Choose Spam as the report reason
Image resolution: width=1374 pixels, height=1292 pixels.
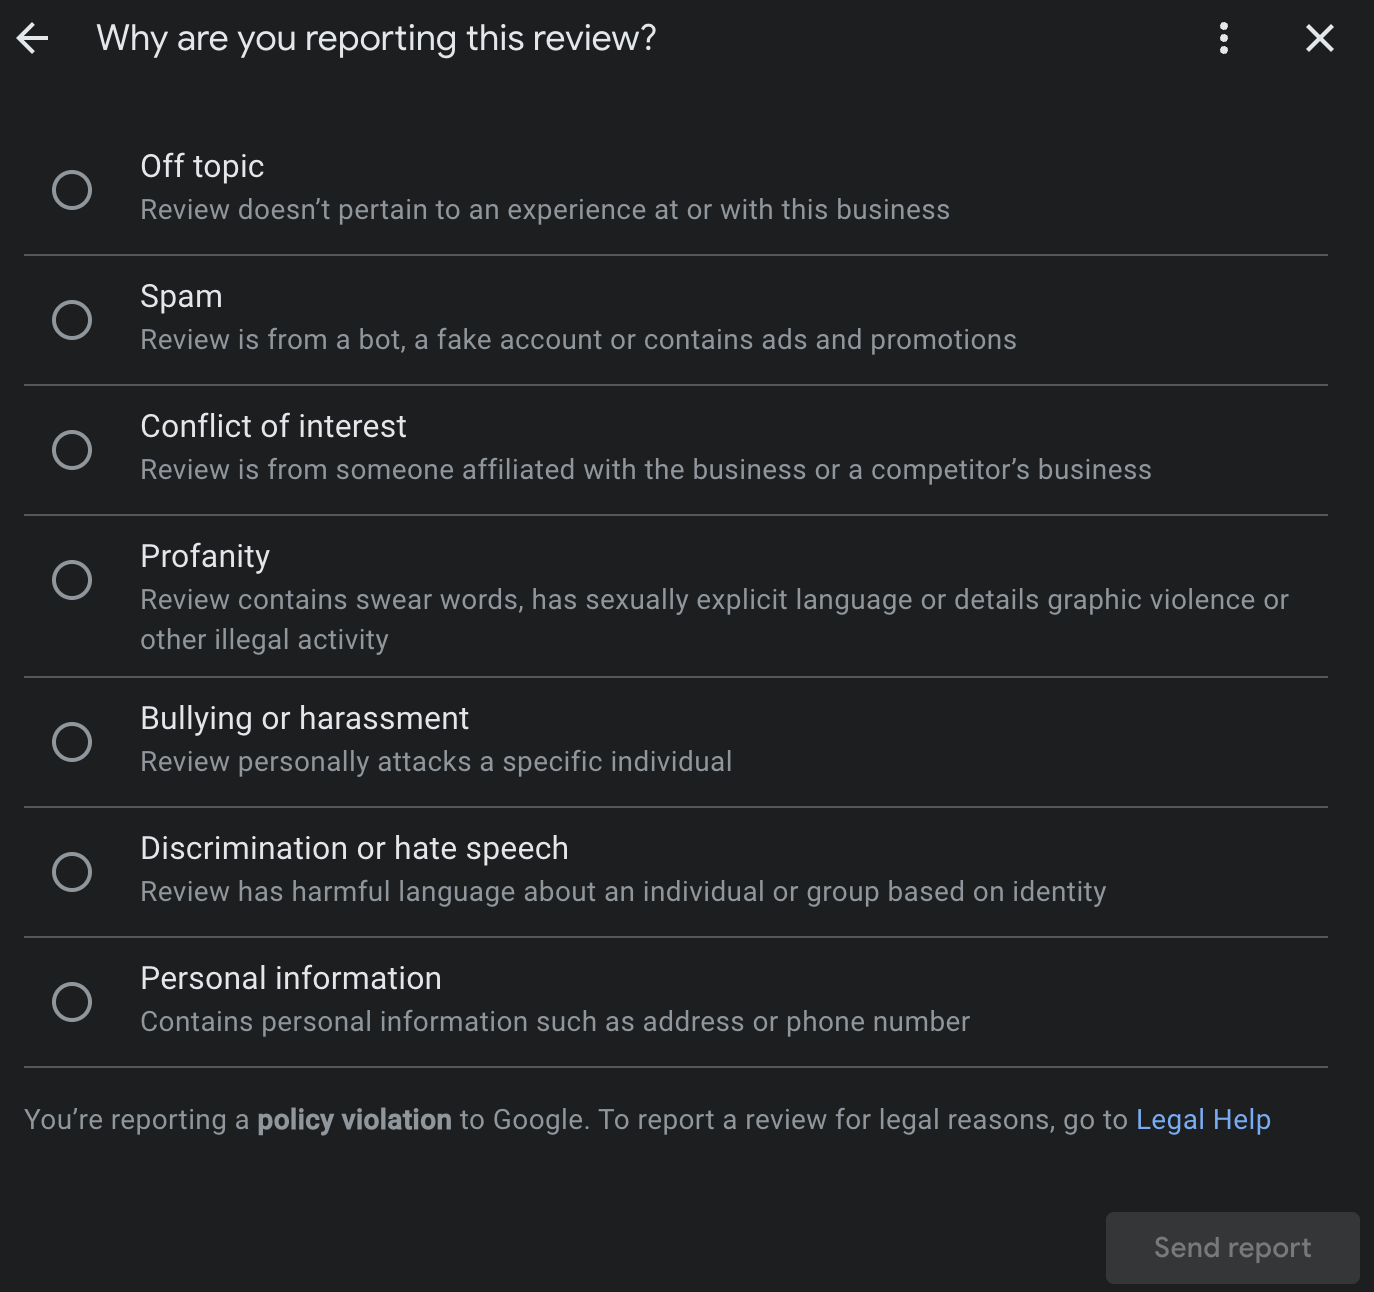click(71, 319)
